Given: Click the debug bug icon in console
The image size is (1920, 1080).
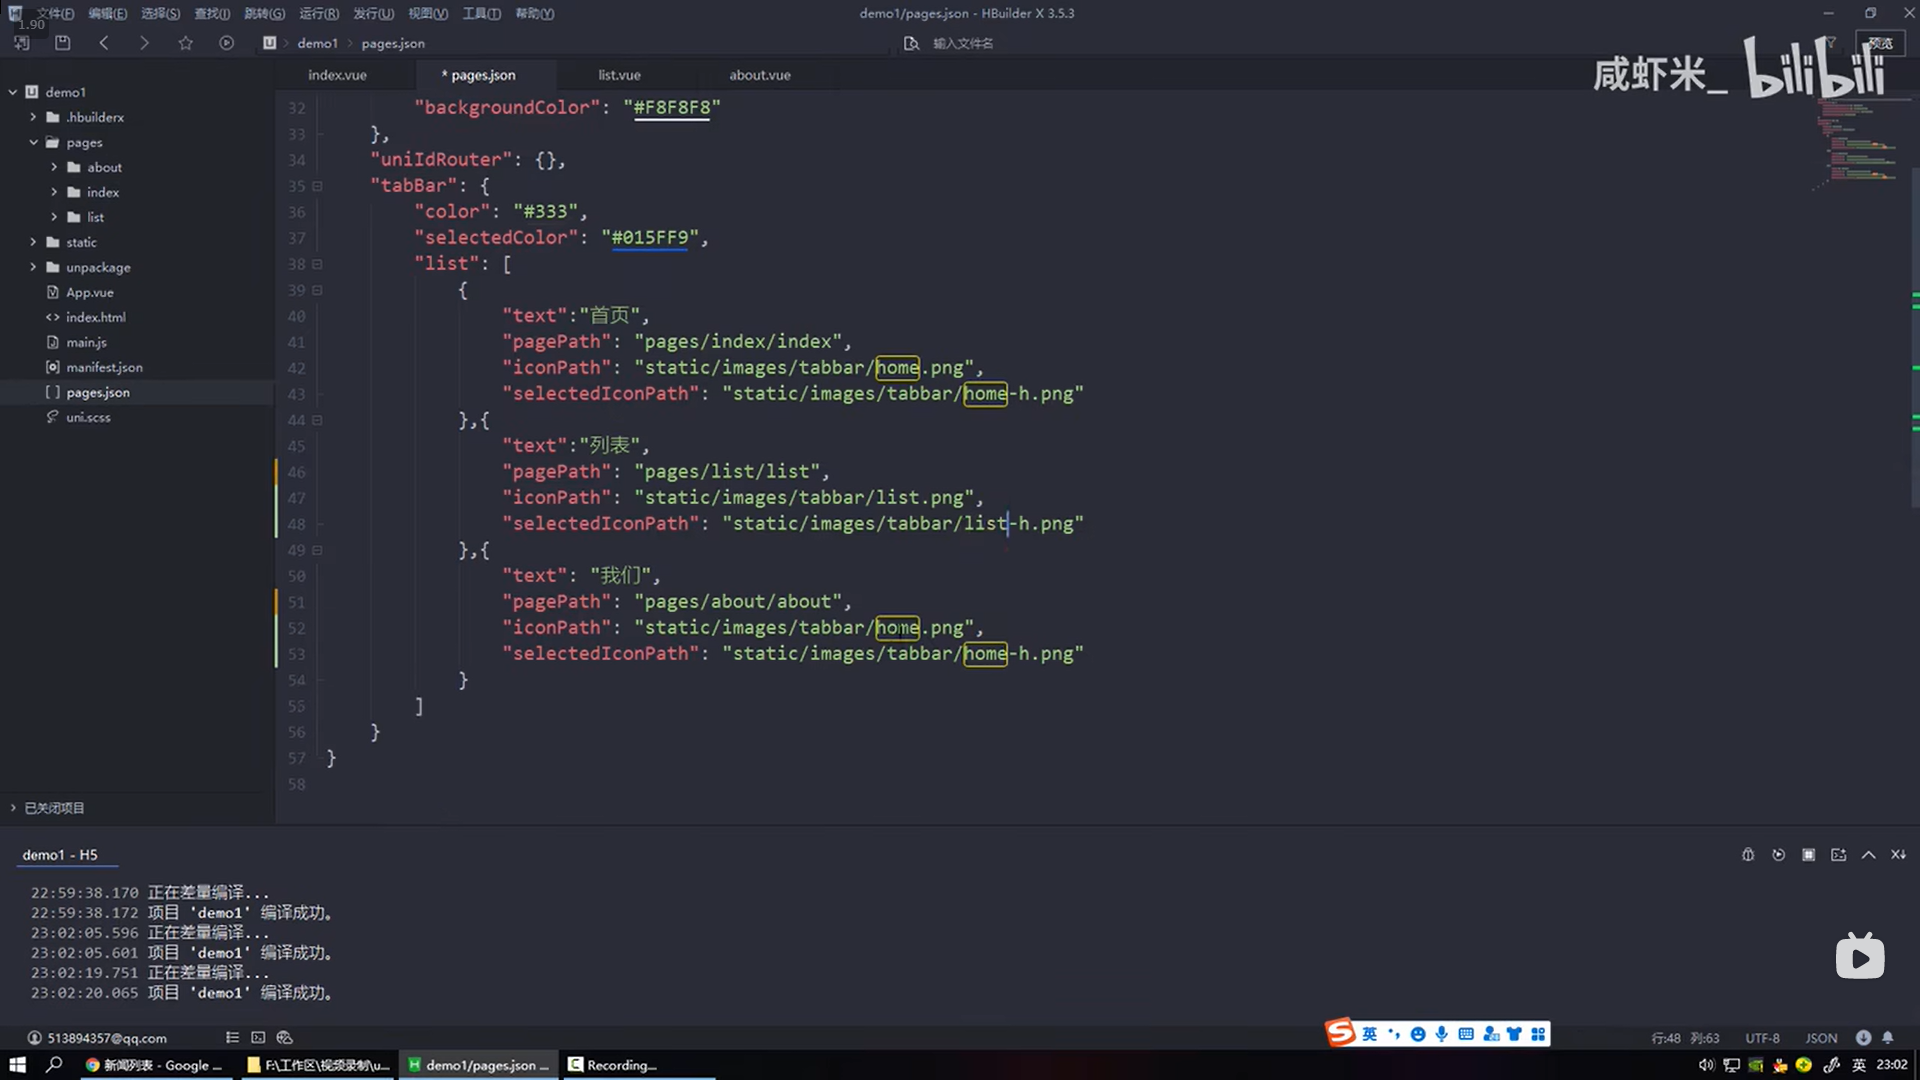Looking at the screenshot, I should (x=1748, y=855).
